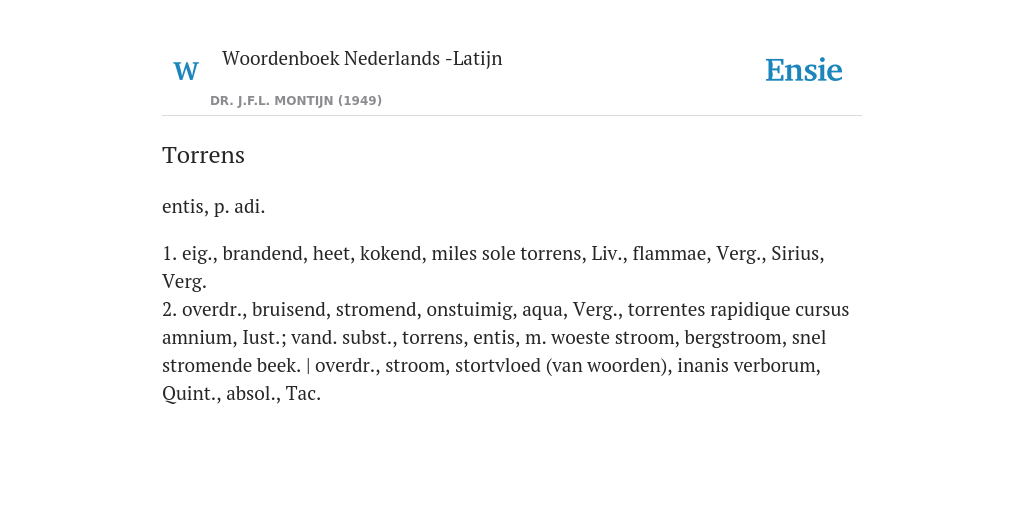The image size is (1024, 512).
Task: Open the Ensie logo link
Action: 804,71
